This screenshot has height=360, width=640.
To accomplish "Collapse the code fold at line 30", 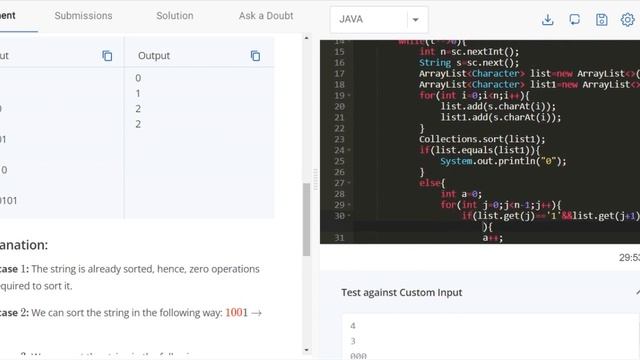I will [349, 216].
